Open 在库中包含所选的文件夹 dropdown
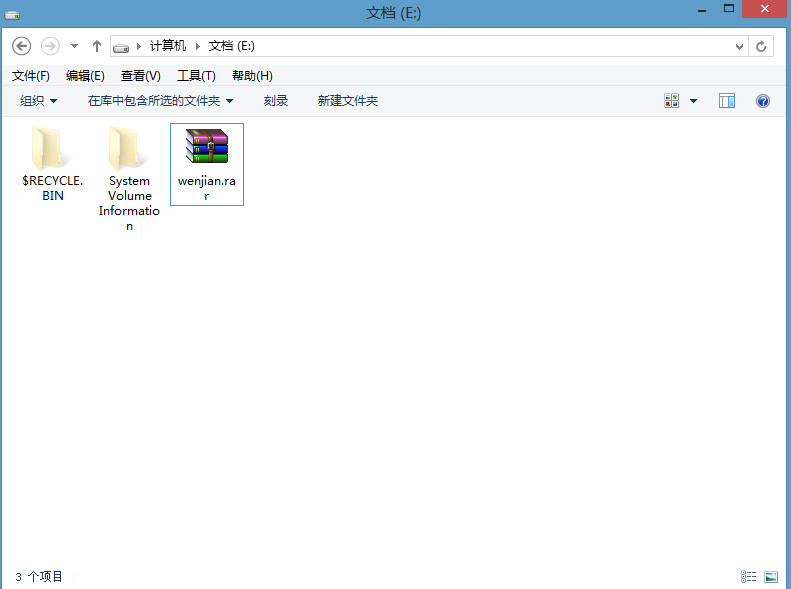Viewport: 791px width, 589px height. [160, 101]
